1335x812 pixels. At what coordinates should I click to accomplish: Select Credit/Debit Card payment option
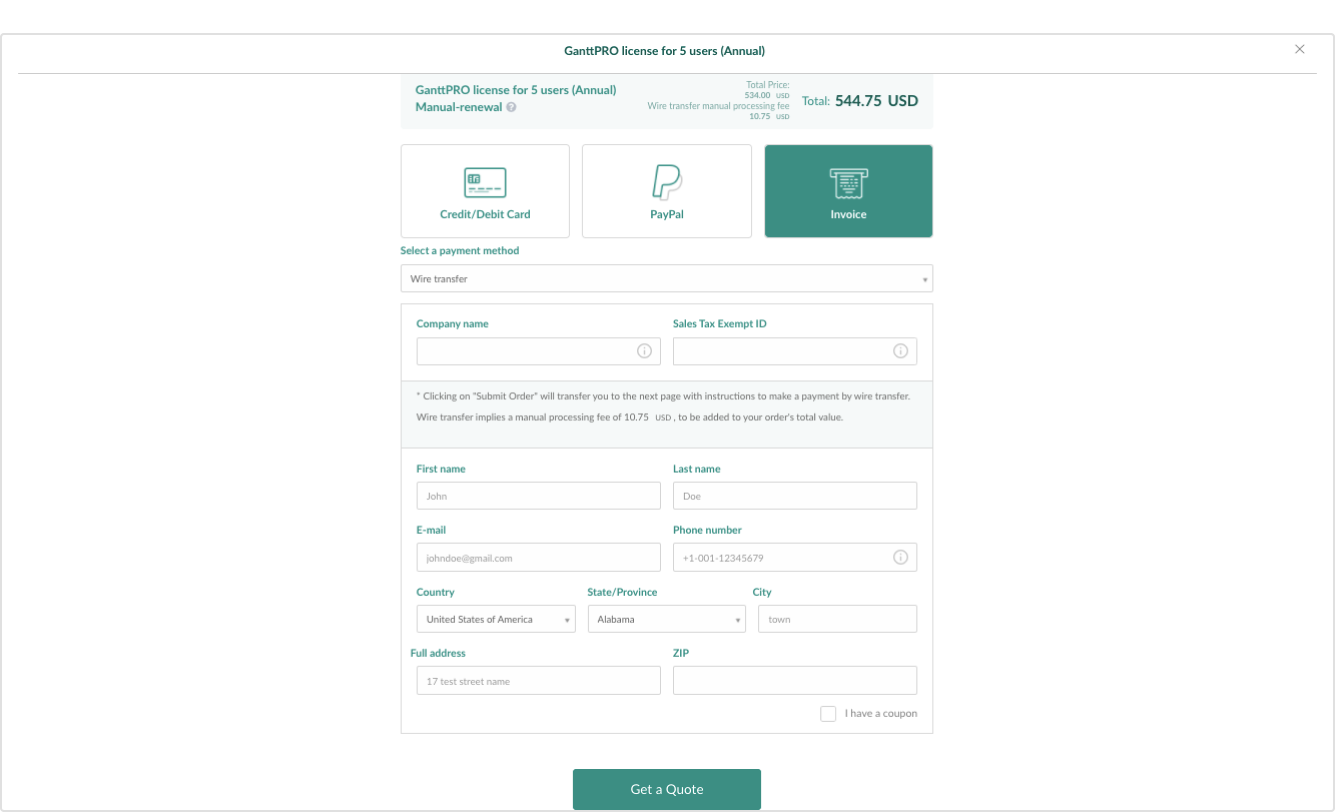[x=485, y=191]
